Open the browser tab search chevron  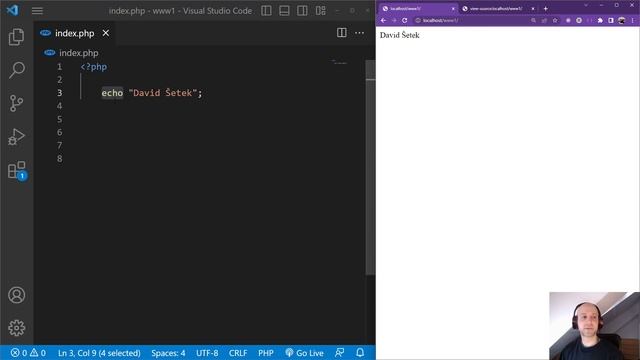[586, 5]
